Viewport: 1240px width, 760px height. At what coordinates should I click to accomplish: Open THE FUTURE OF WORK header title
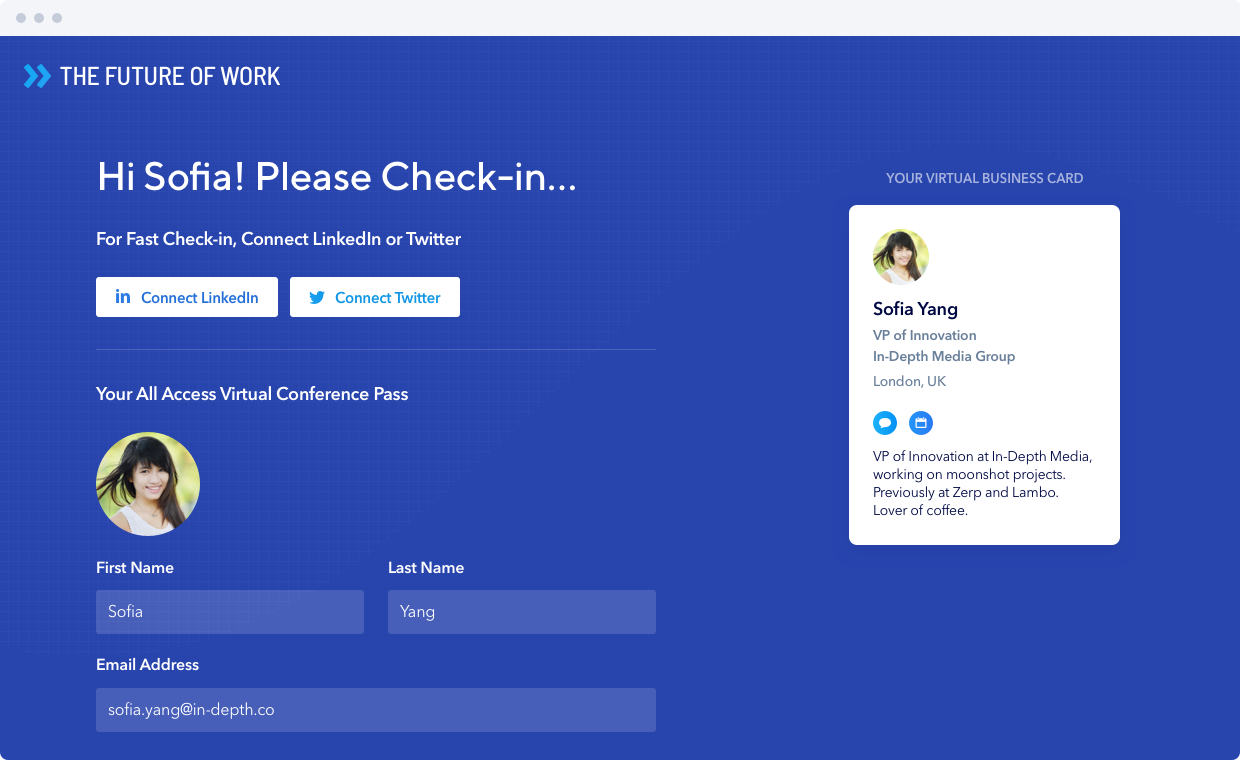pos(170,76)
